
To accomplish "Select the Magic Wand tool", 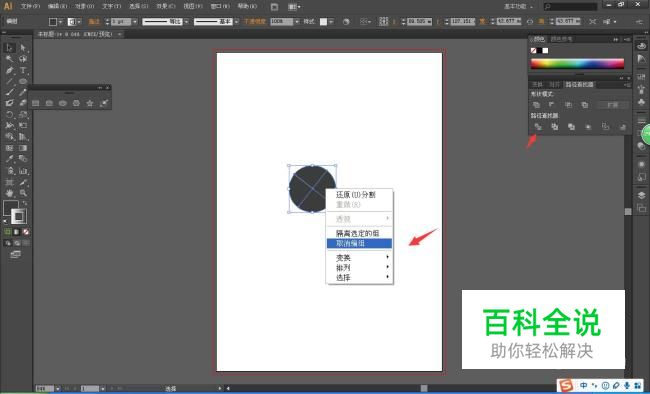I will tap(9, 59).
